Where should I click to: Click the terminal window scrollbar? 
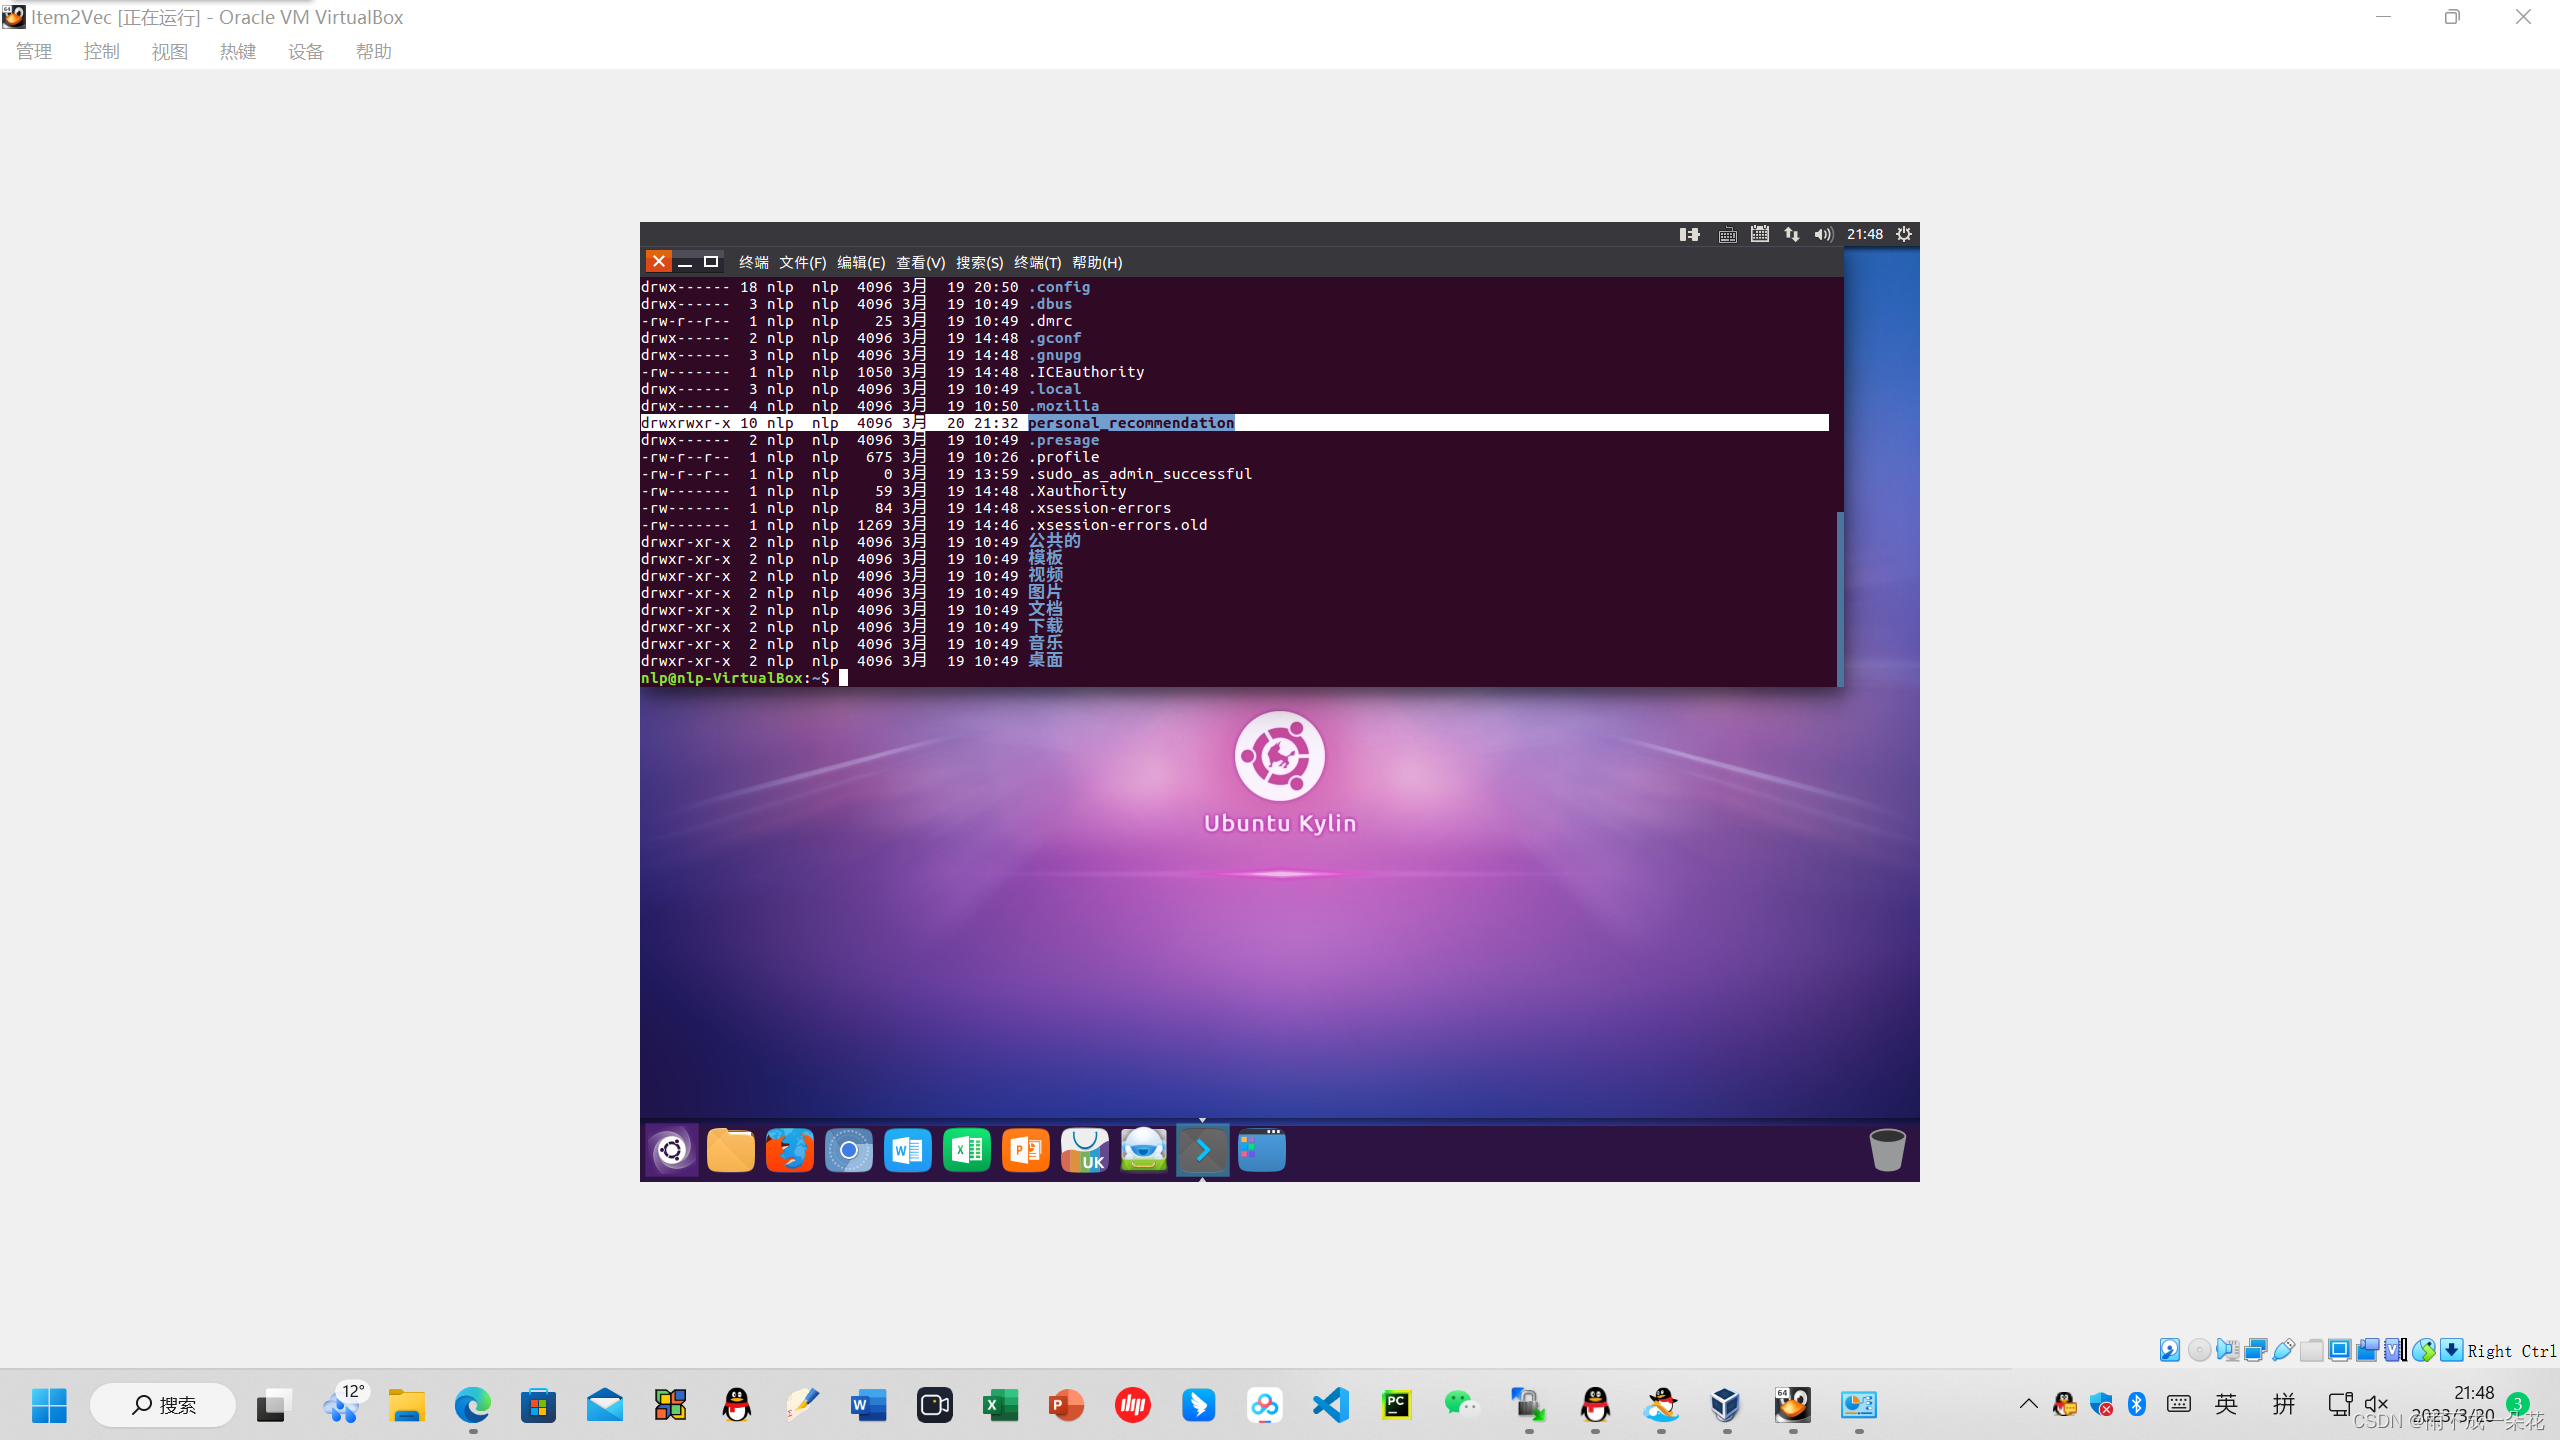[x=1839, y=598]
